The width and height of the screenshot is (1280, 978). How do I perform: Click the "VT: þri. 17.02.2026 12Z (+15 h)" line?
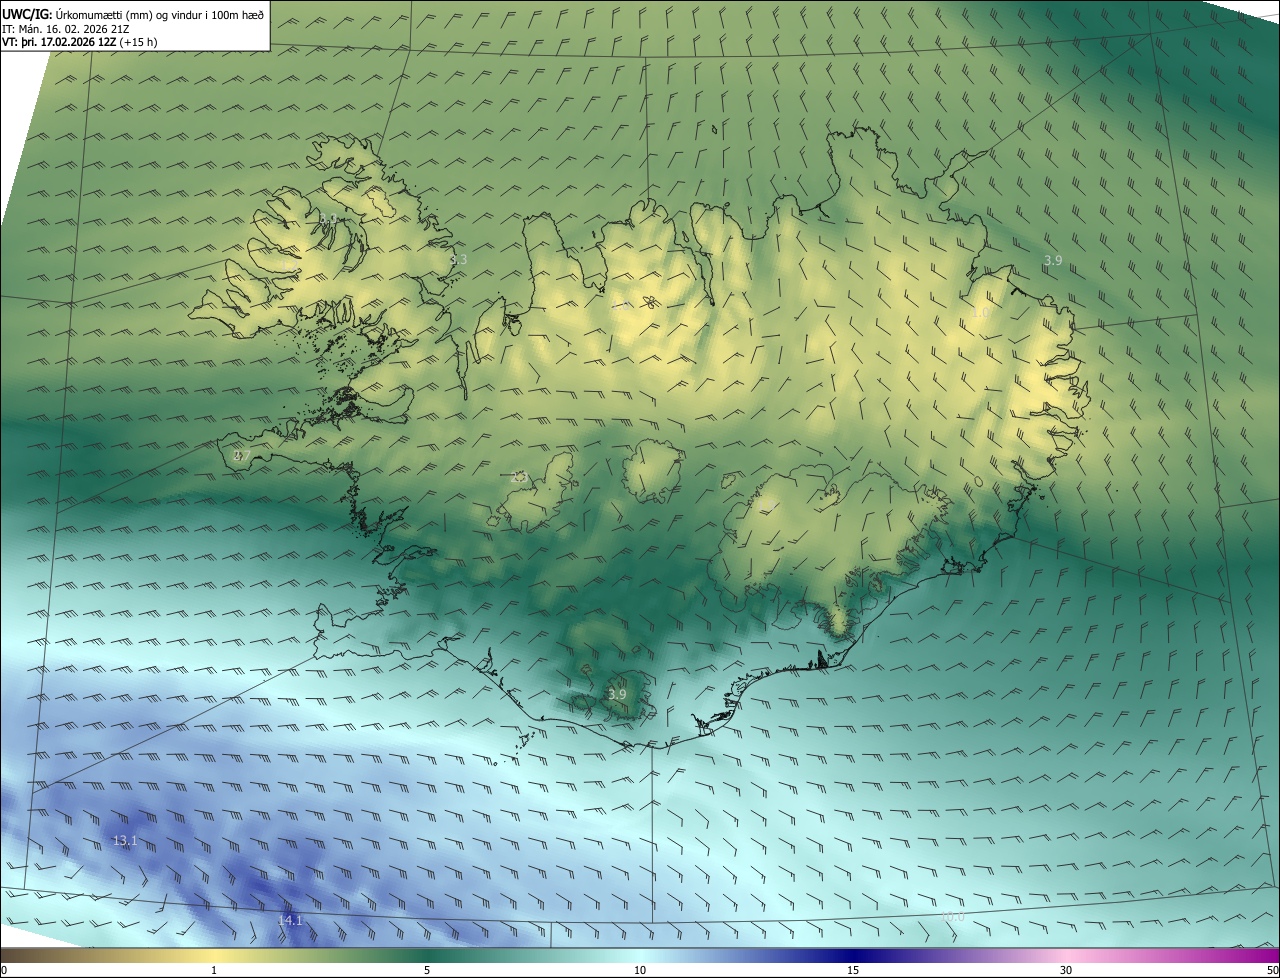tap(80, 42)
